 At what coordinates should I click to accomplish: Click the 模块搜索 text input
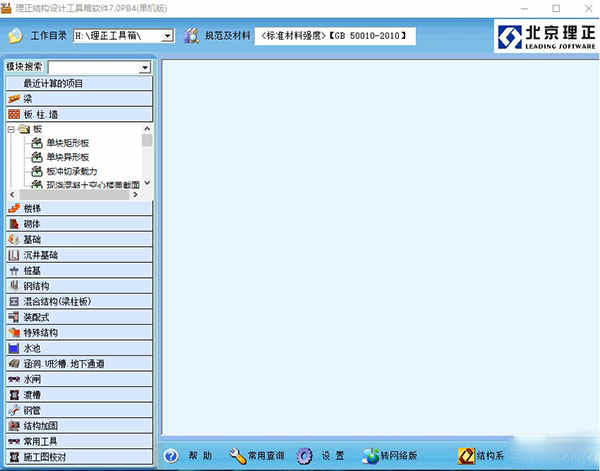pos(94,68)
